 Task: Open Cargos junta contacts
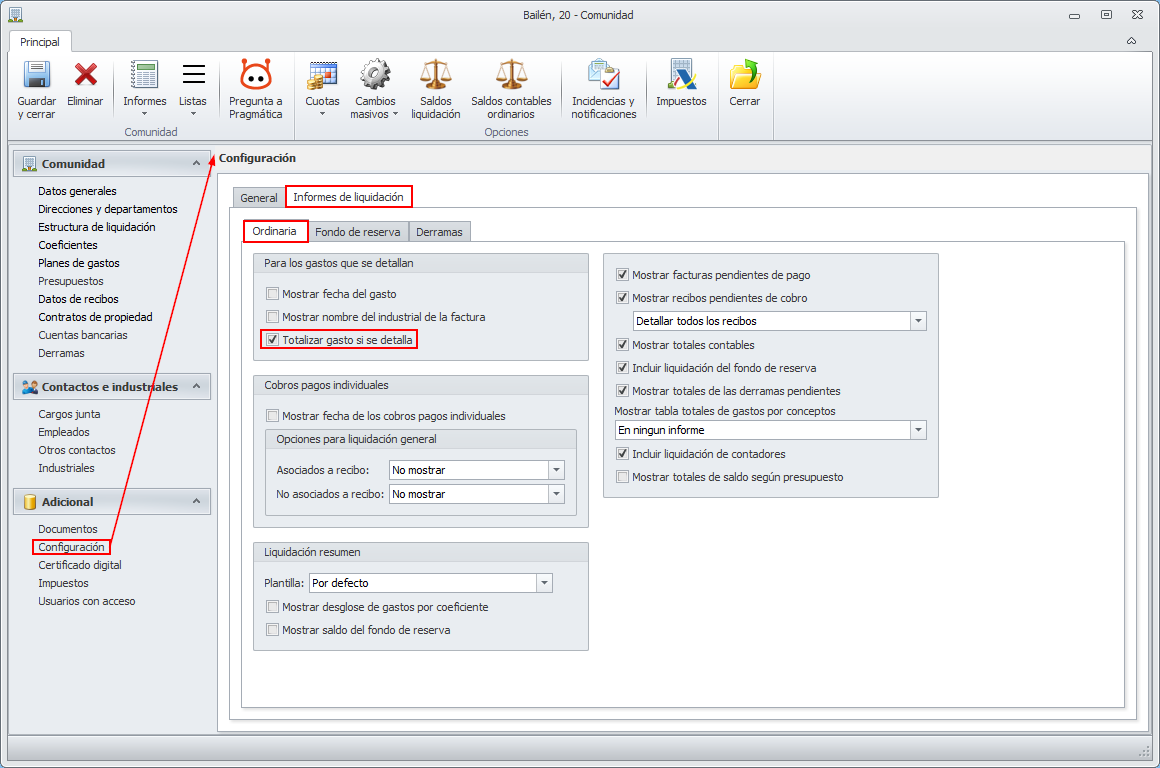(70, 414)
